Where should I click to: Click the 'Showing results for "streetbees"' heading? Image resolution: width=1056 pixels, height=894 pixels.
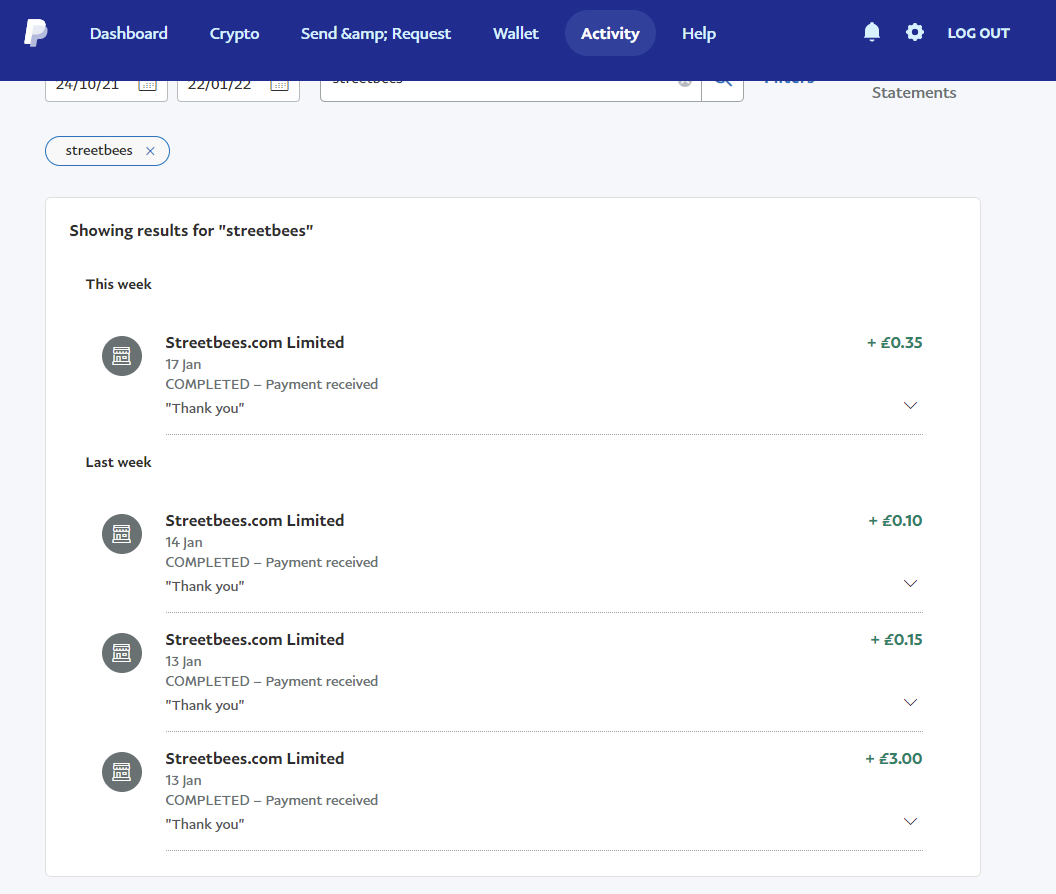click(191, 230)
